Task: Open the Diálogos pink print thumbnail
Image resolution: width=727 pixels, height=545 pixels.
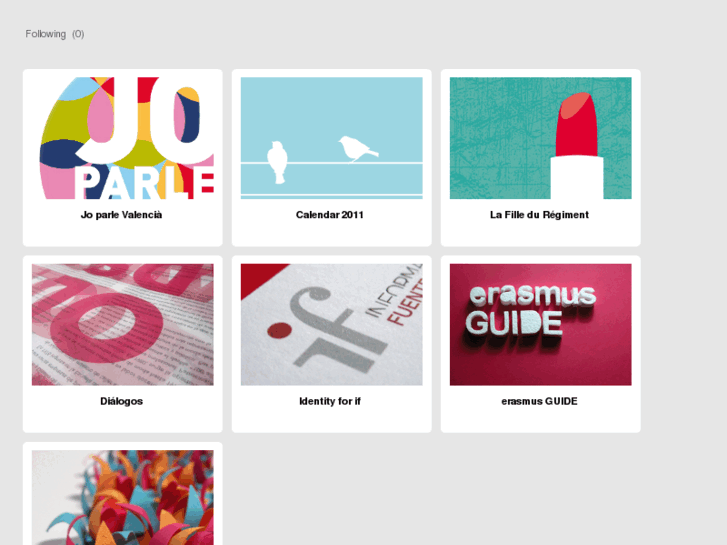Action: (x=122, y=325)
